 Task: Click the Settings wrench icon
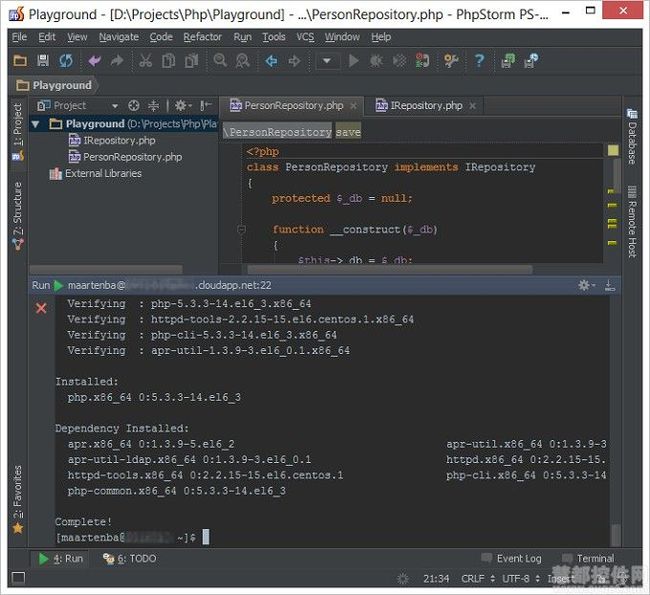click(451, 61)
